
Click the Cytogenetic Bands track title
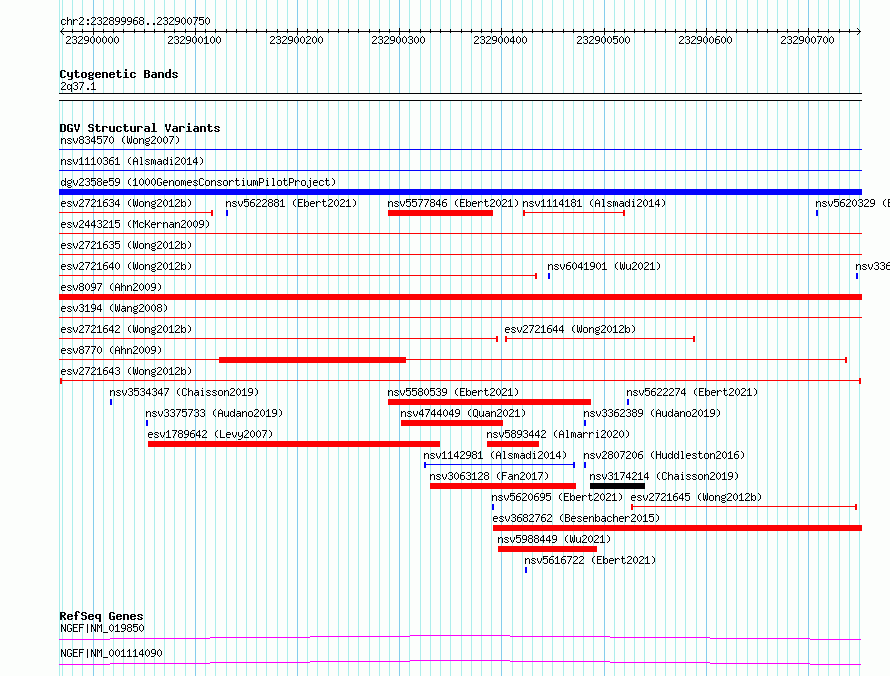coord(119,74)
